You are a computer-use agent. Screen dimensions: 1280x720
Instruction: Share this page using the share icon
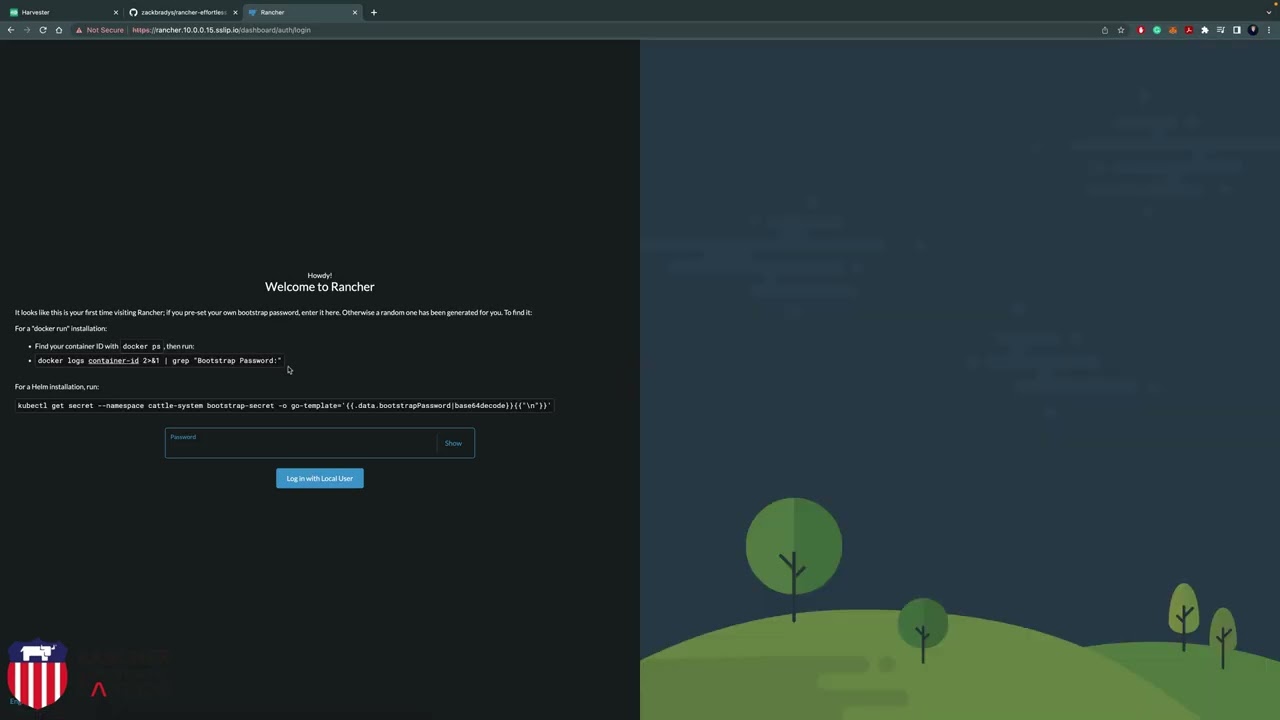(1105, 30)
